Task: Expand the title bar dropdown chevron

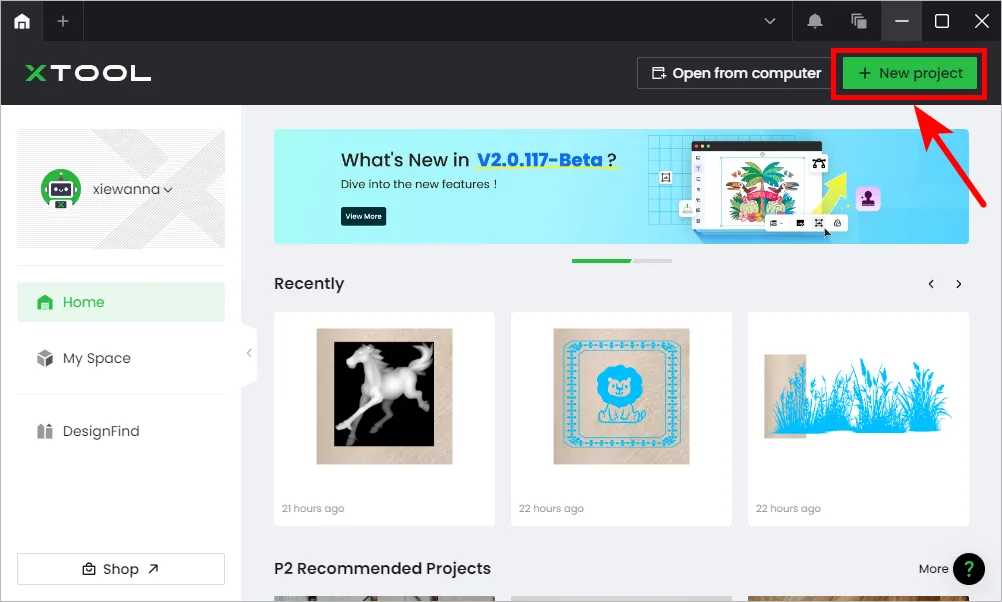Action: 770,21
